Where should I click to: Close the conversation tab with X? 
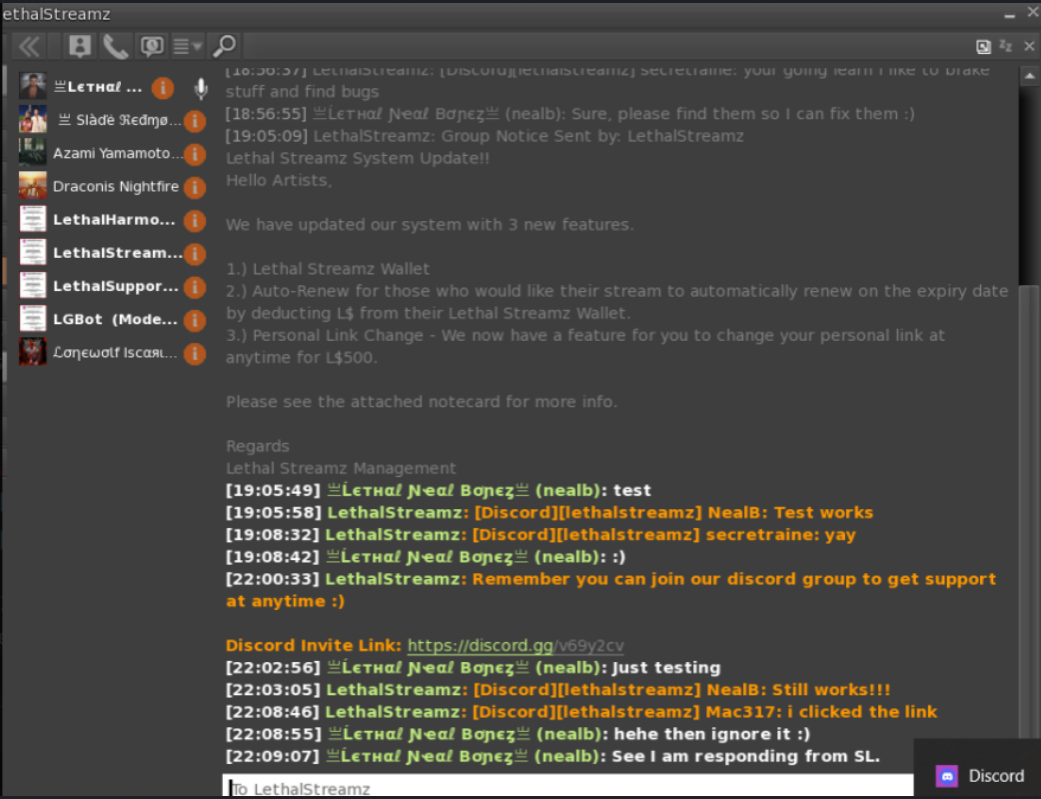click(1029, 46)
